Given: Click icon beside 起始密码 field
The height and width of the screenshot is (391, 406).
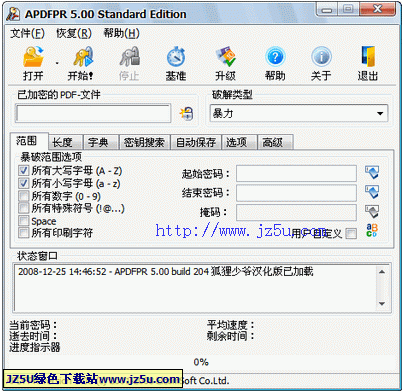Looking at the screenshot, I should point(372,173).
